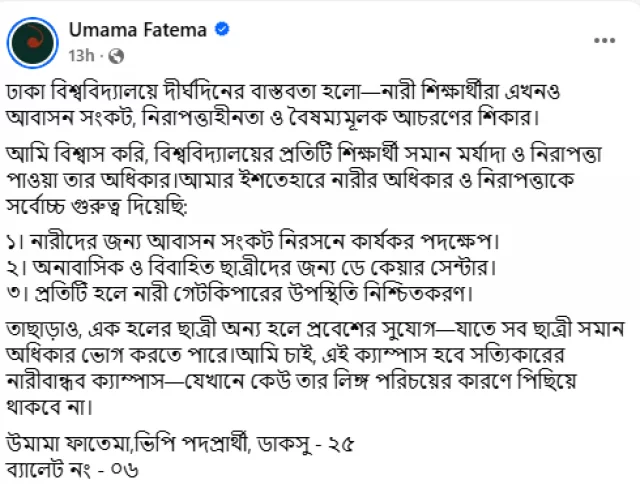Click the blue verified badge beside the name

click(222, 29)
